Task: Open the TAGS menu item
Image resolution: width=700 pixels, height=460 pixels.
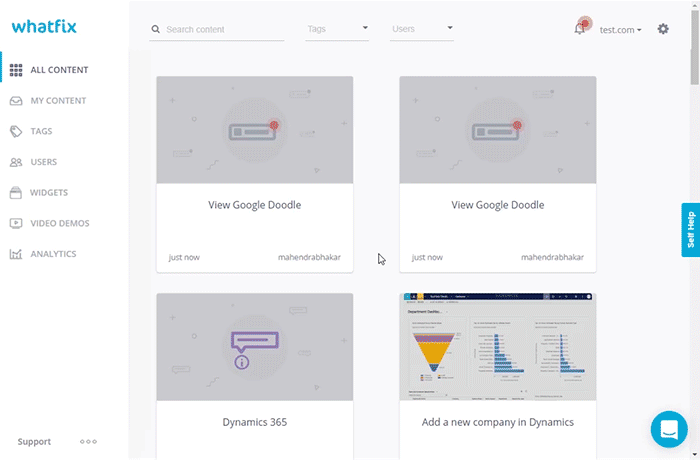Action: [x=41, y=131]
